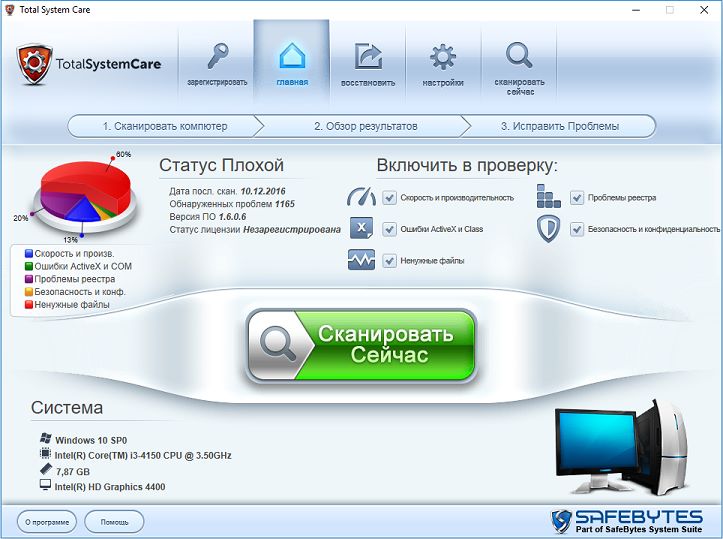723x539 pixels.
Task: Click 'Windows 10 SP0' text
Action: (x=91, y=440)
